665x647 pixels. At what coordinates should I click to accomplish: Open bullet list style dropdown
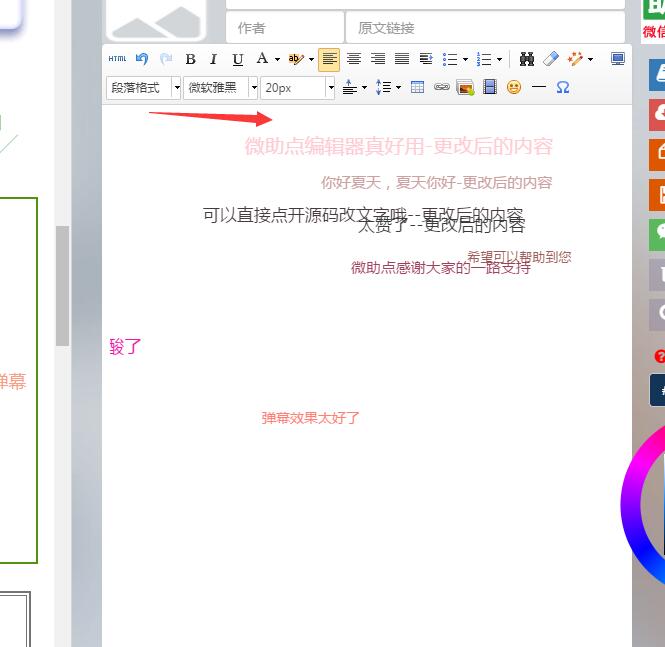click(x=465, y=59)
